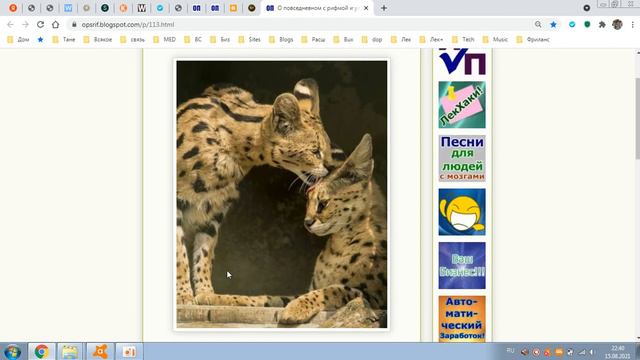Navigate forward with the forward arrow
Screen dimensions: 640x360
click(25, 24)
